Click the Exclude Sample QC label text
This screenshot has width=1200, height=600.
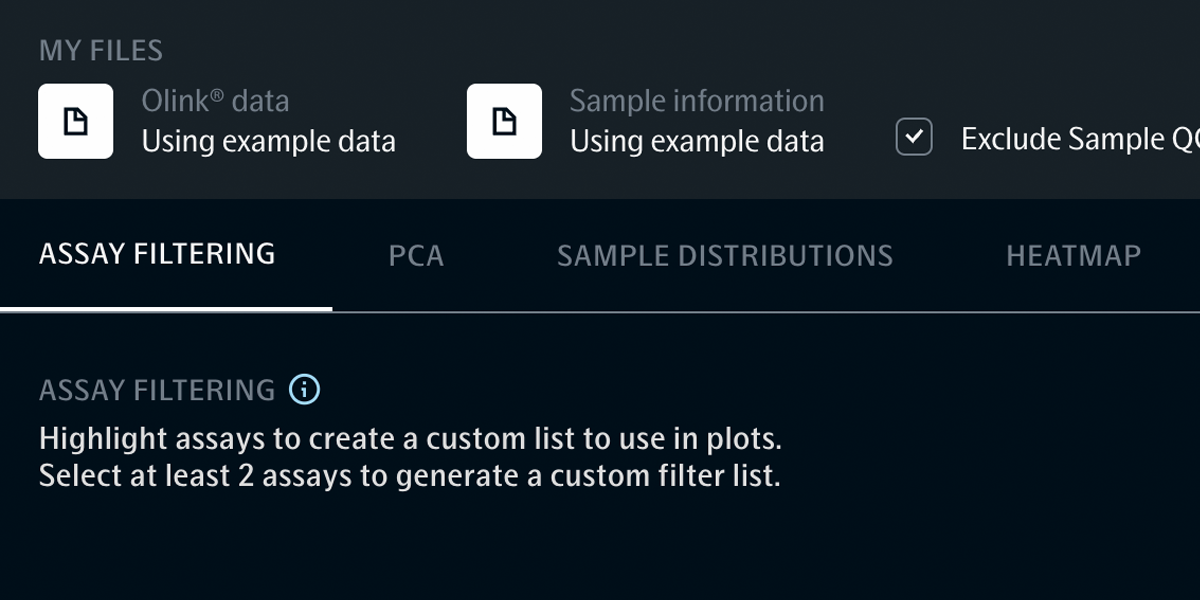(x=1080, y=139)
